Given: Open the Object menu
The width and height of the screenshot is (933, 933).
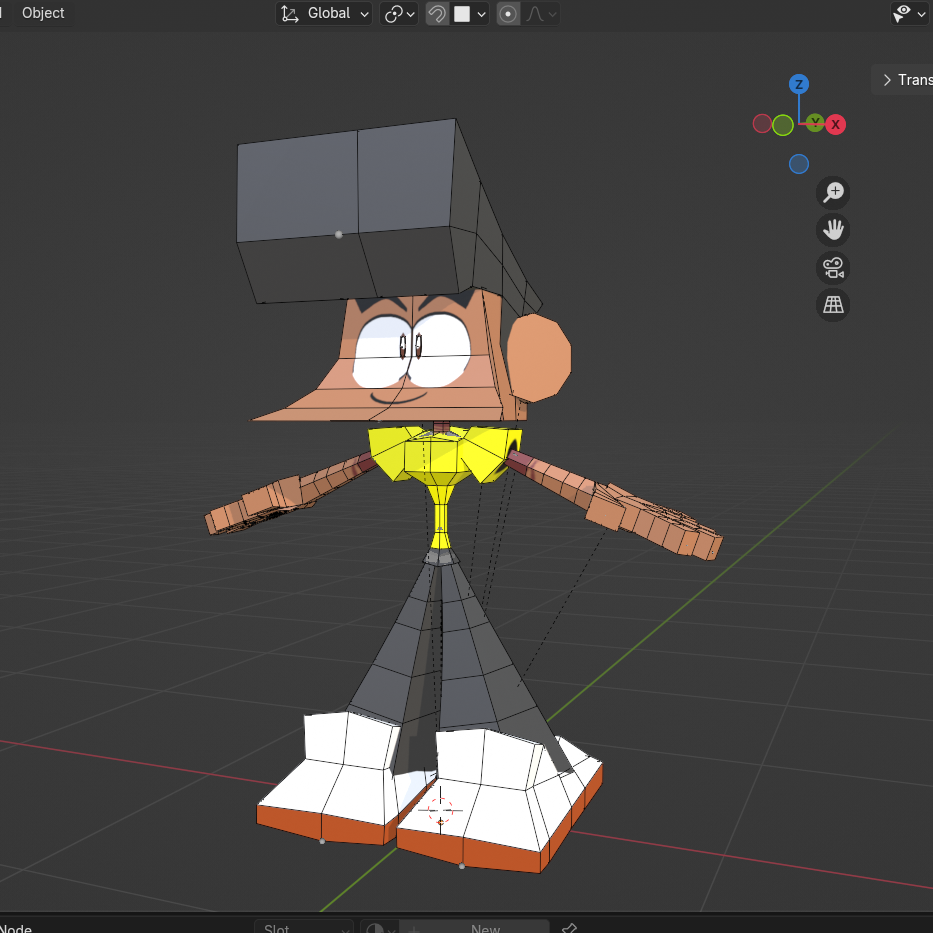Looking at the screenshot, I should click(43, 13).
